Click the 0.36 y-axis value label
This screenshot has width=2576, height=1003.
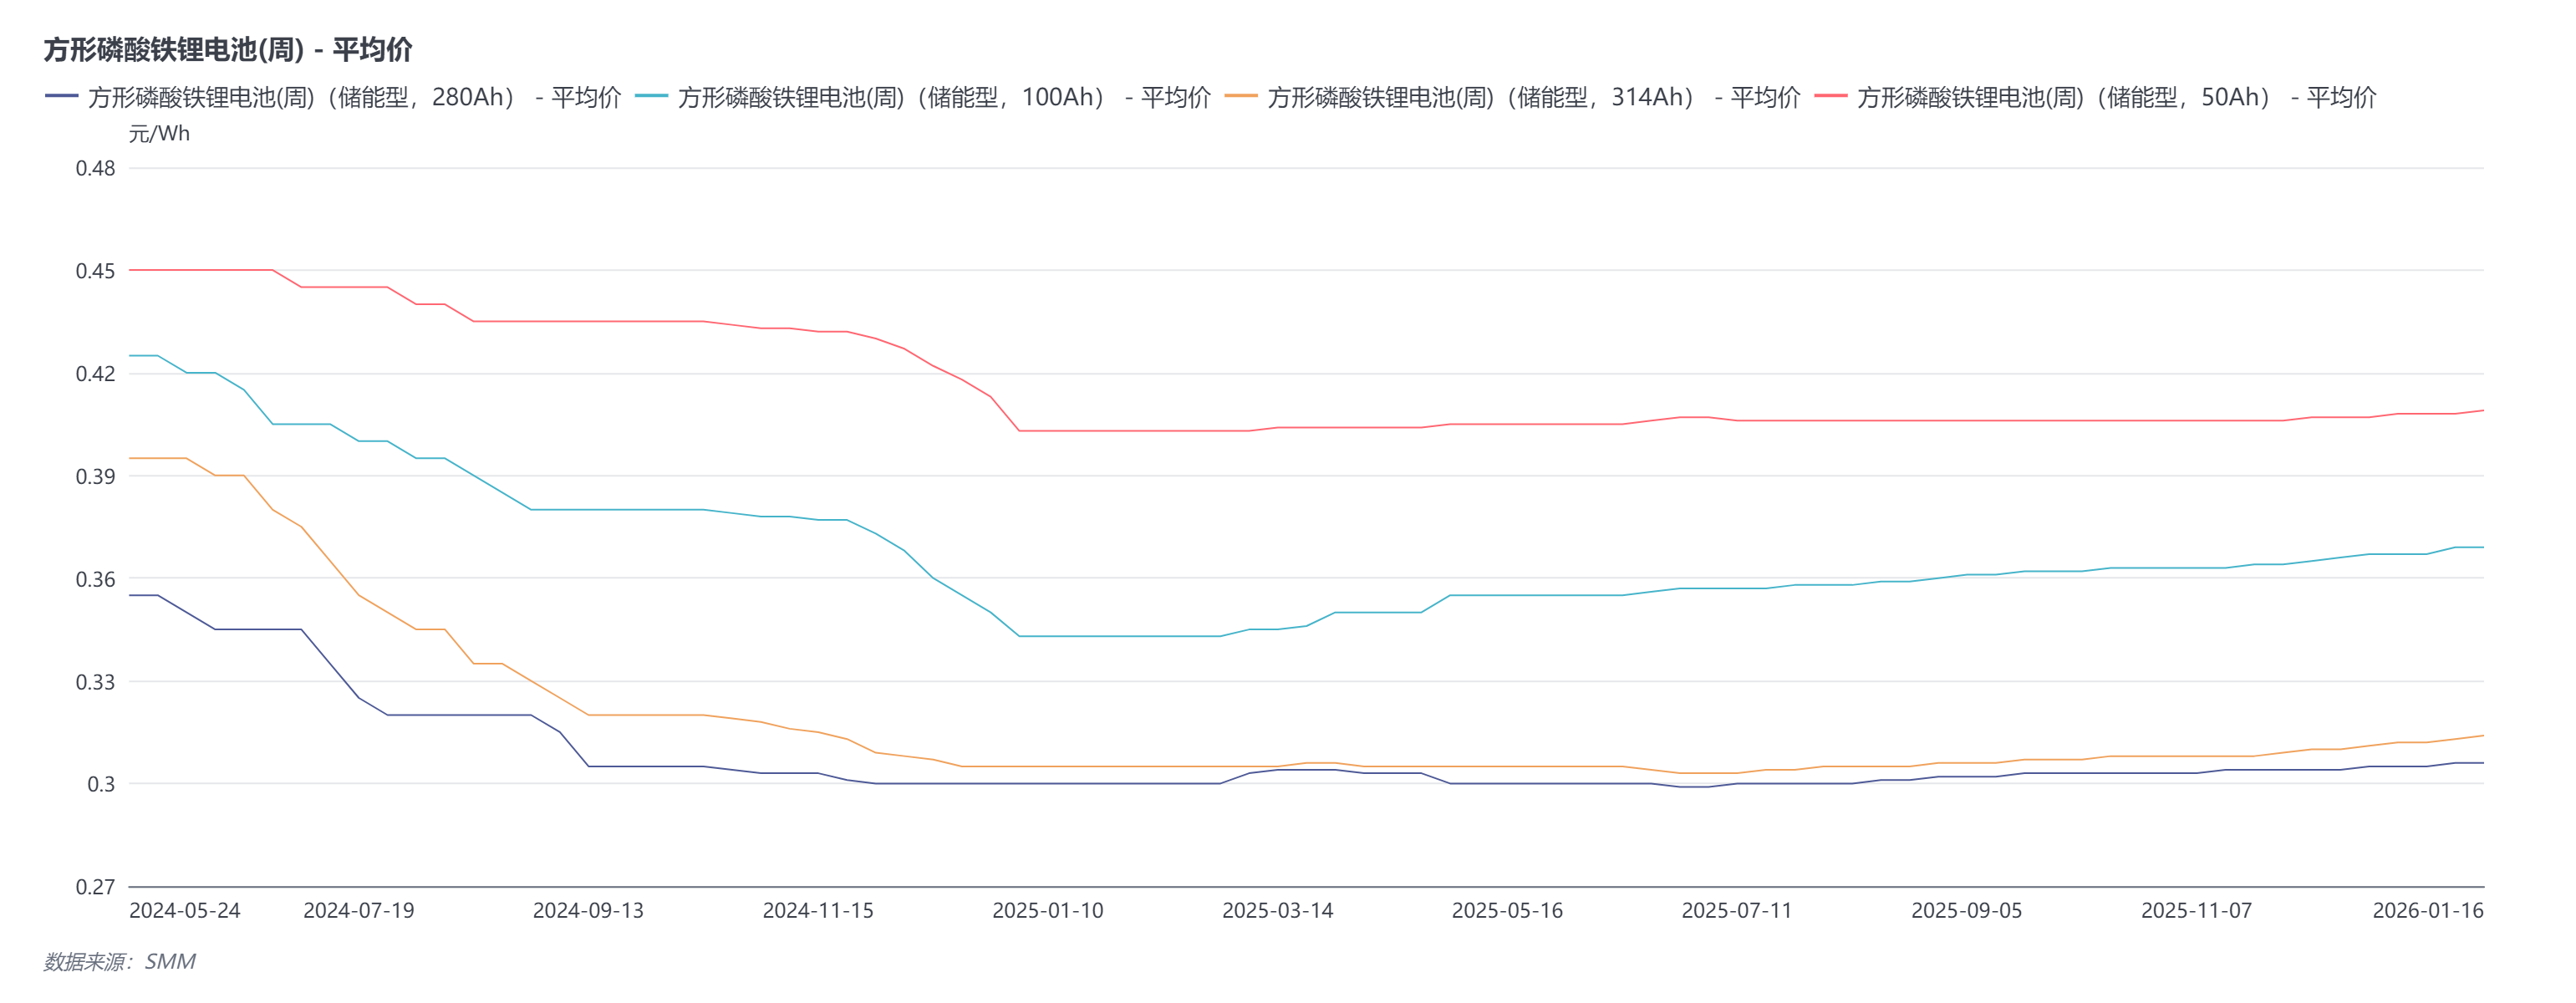95,579
